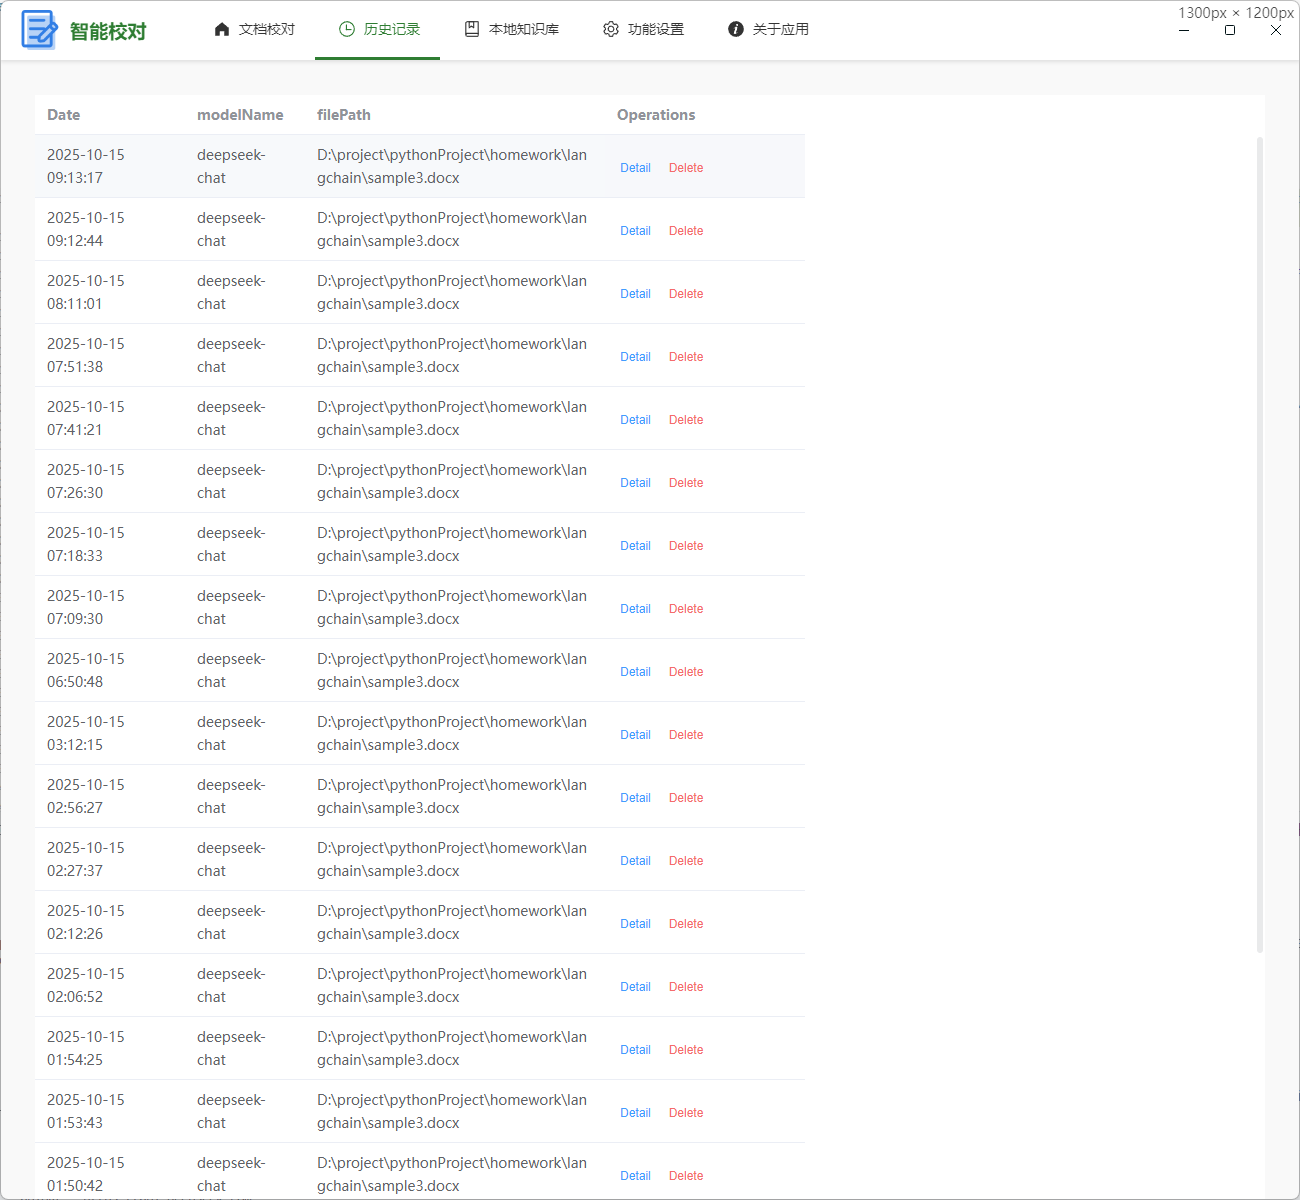The image size is (1300, 1200).
Task: Show Detail of the 02:27:37 record
Action: click(x=635, y=861)
